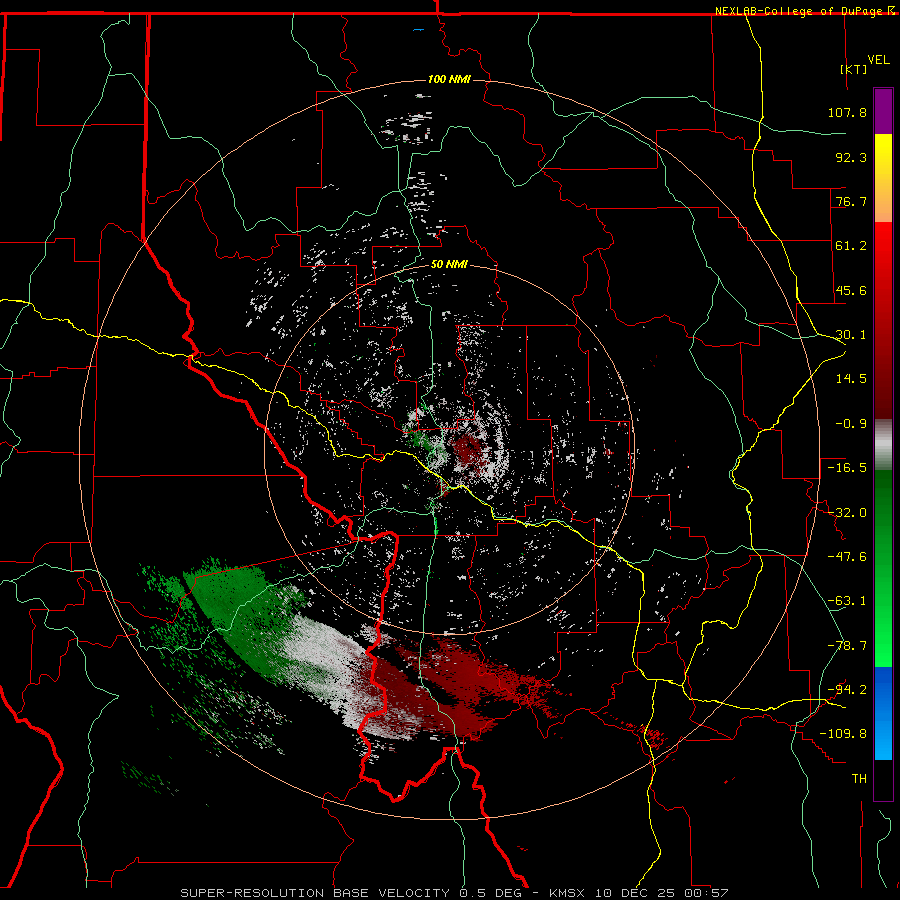Click the 14.5 velocity scale value

(x=851, y=379)
